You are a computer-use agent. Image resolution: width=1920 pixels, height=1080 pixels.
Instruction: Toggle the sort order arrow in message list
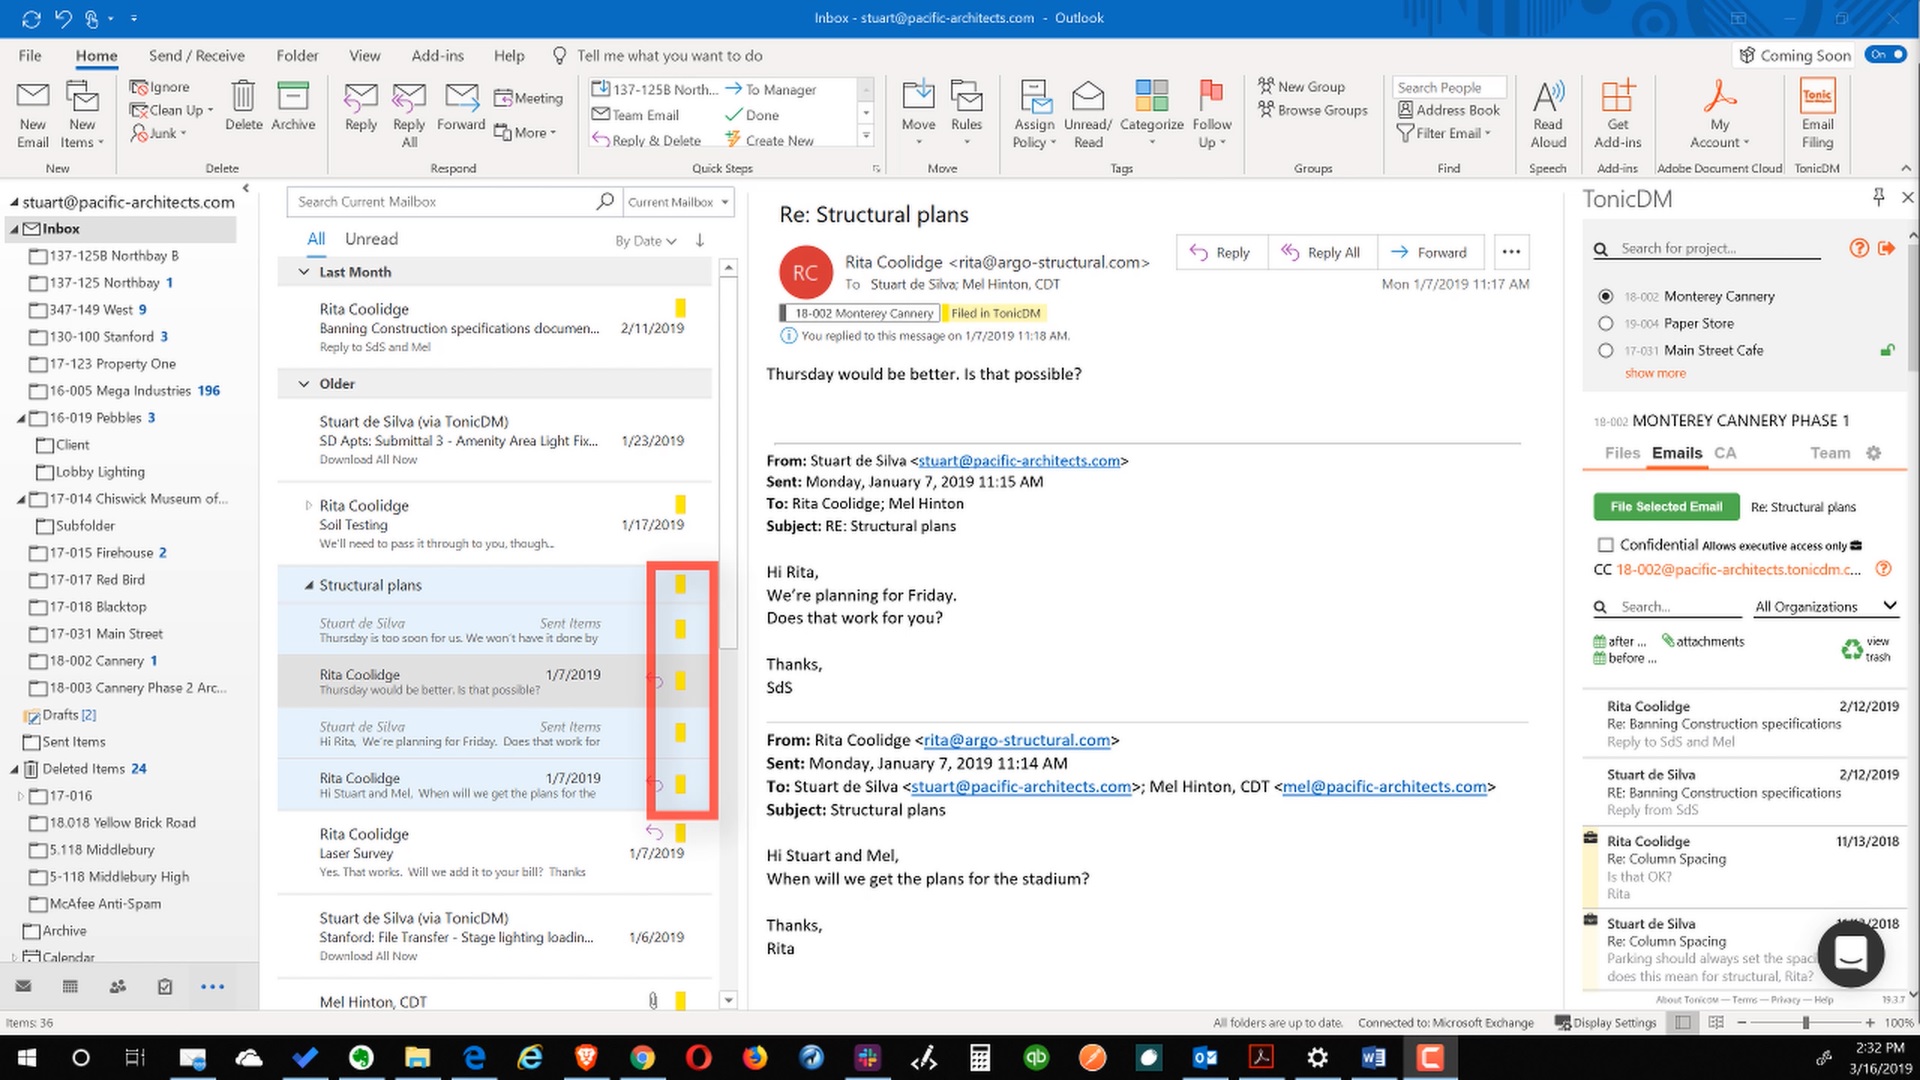(x=700, y=240)
